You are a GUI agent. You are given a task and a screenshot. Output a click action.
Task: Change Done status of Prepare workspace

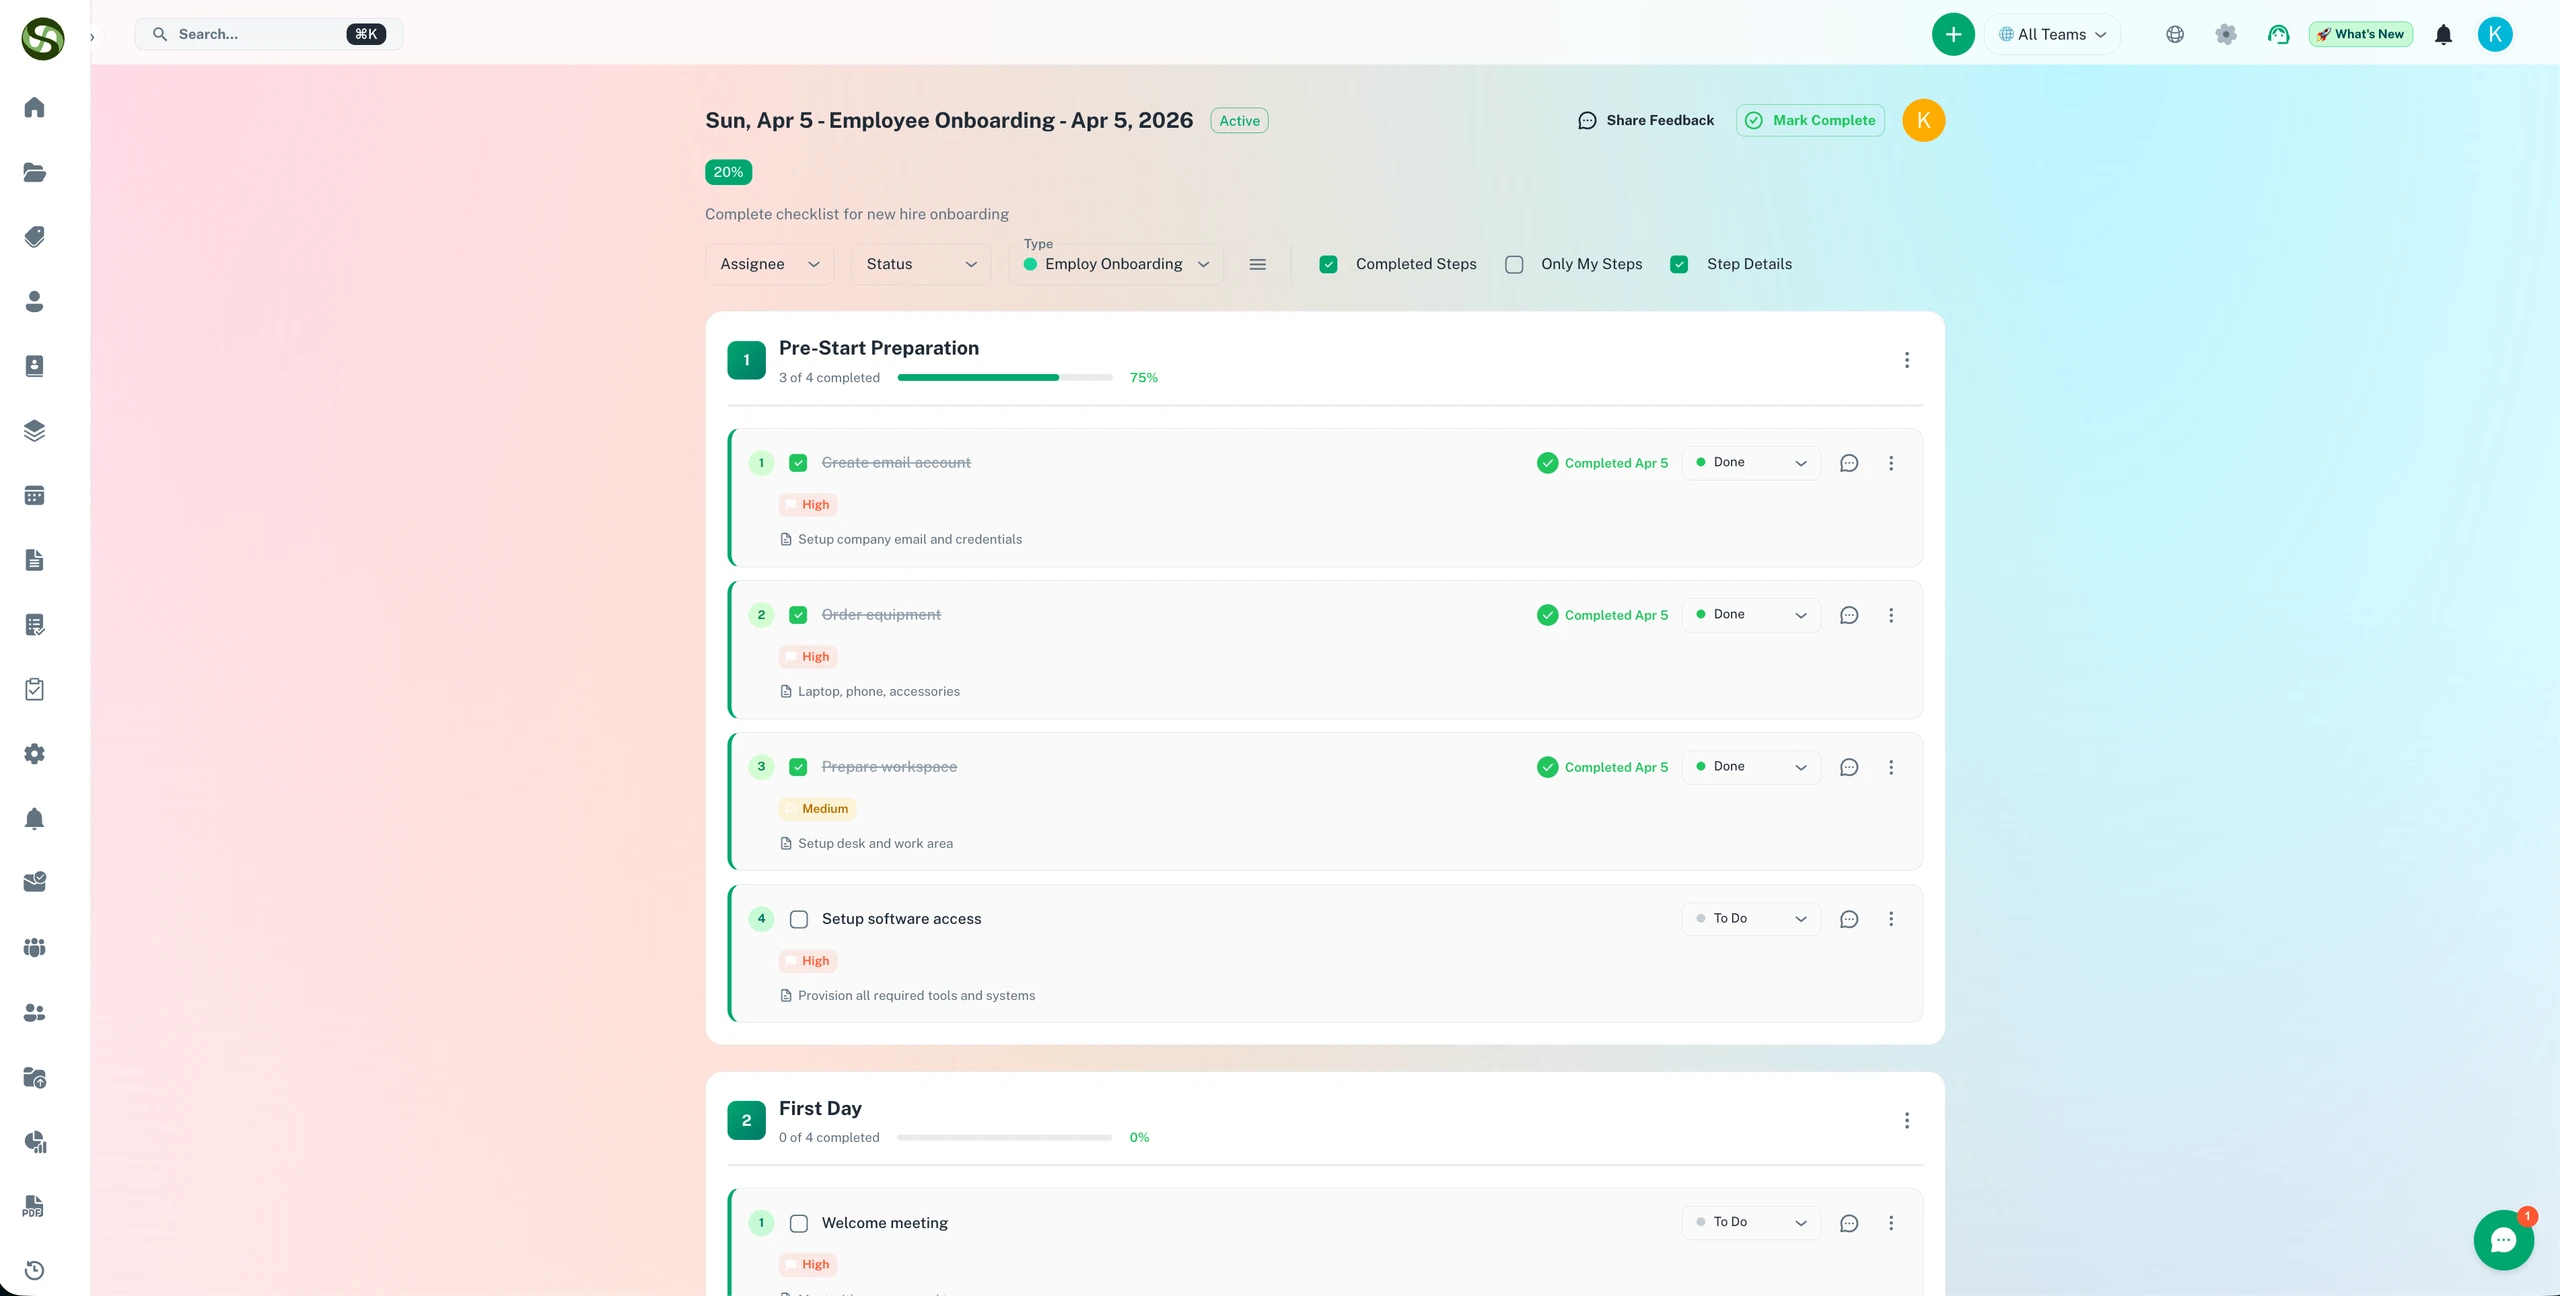1751,767
